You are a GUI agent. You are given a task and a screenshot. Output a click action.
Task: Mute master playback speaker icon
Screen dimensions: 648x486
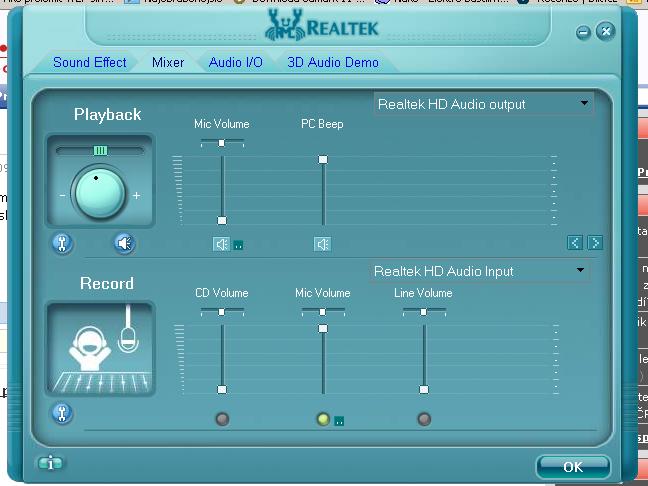[x=124, y=243]
